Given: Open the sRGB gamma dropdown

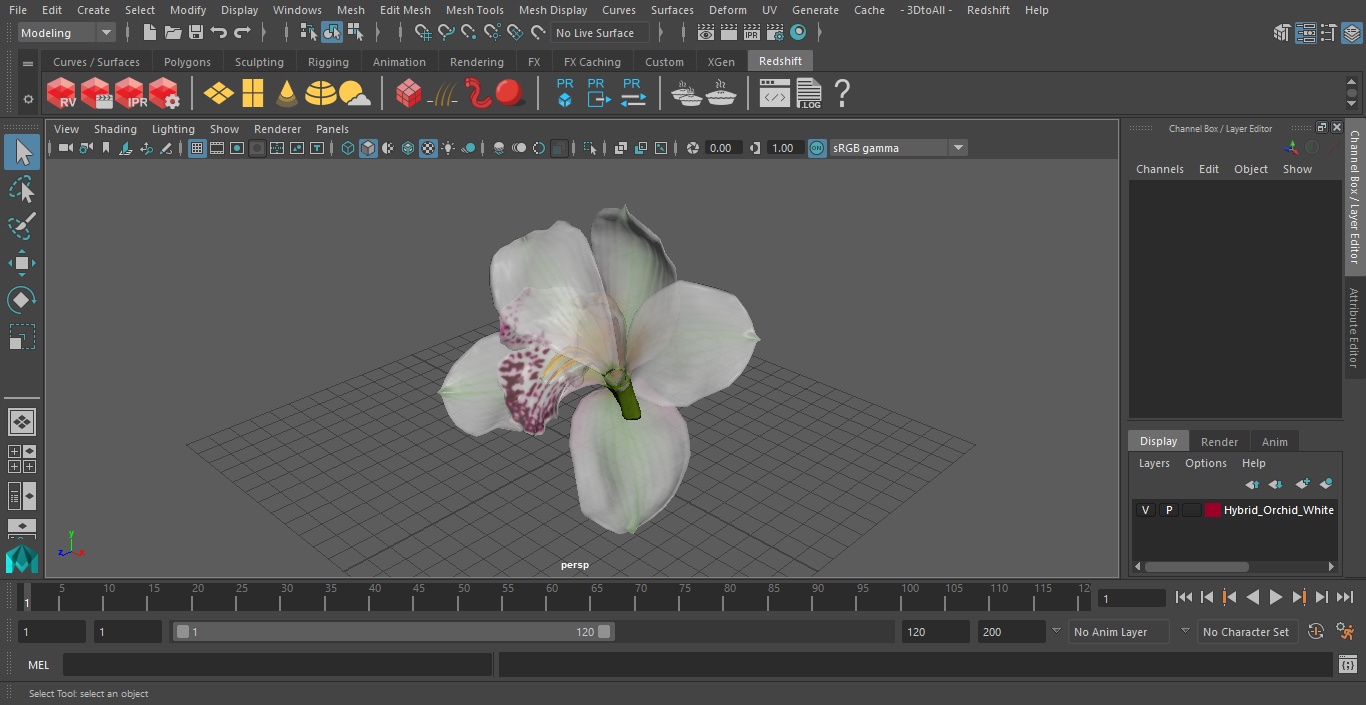Looking at the screenshot, I should (958, 148).
